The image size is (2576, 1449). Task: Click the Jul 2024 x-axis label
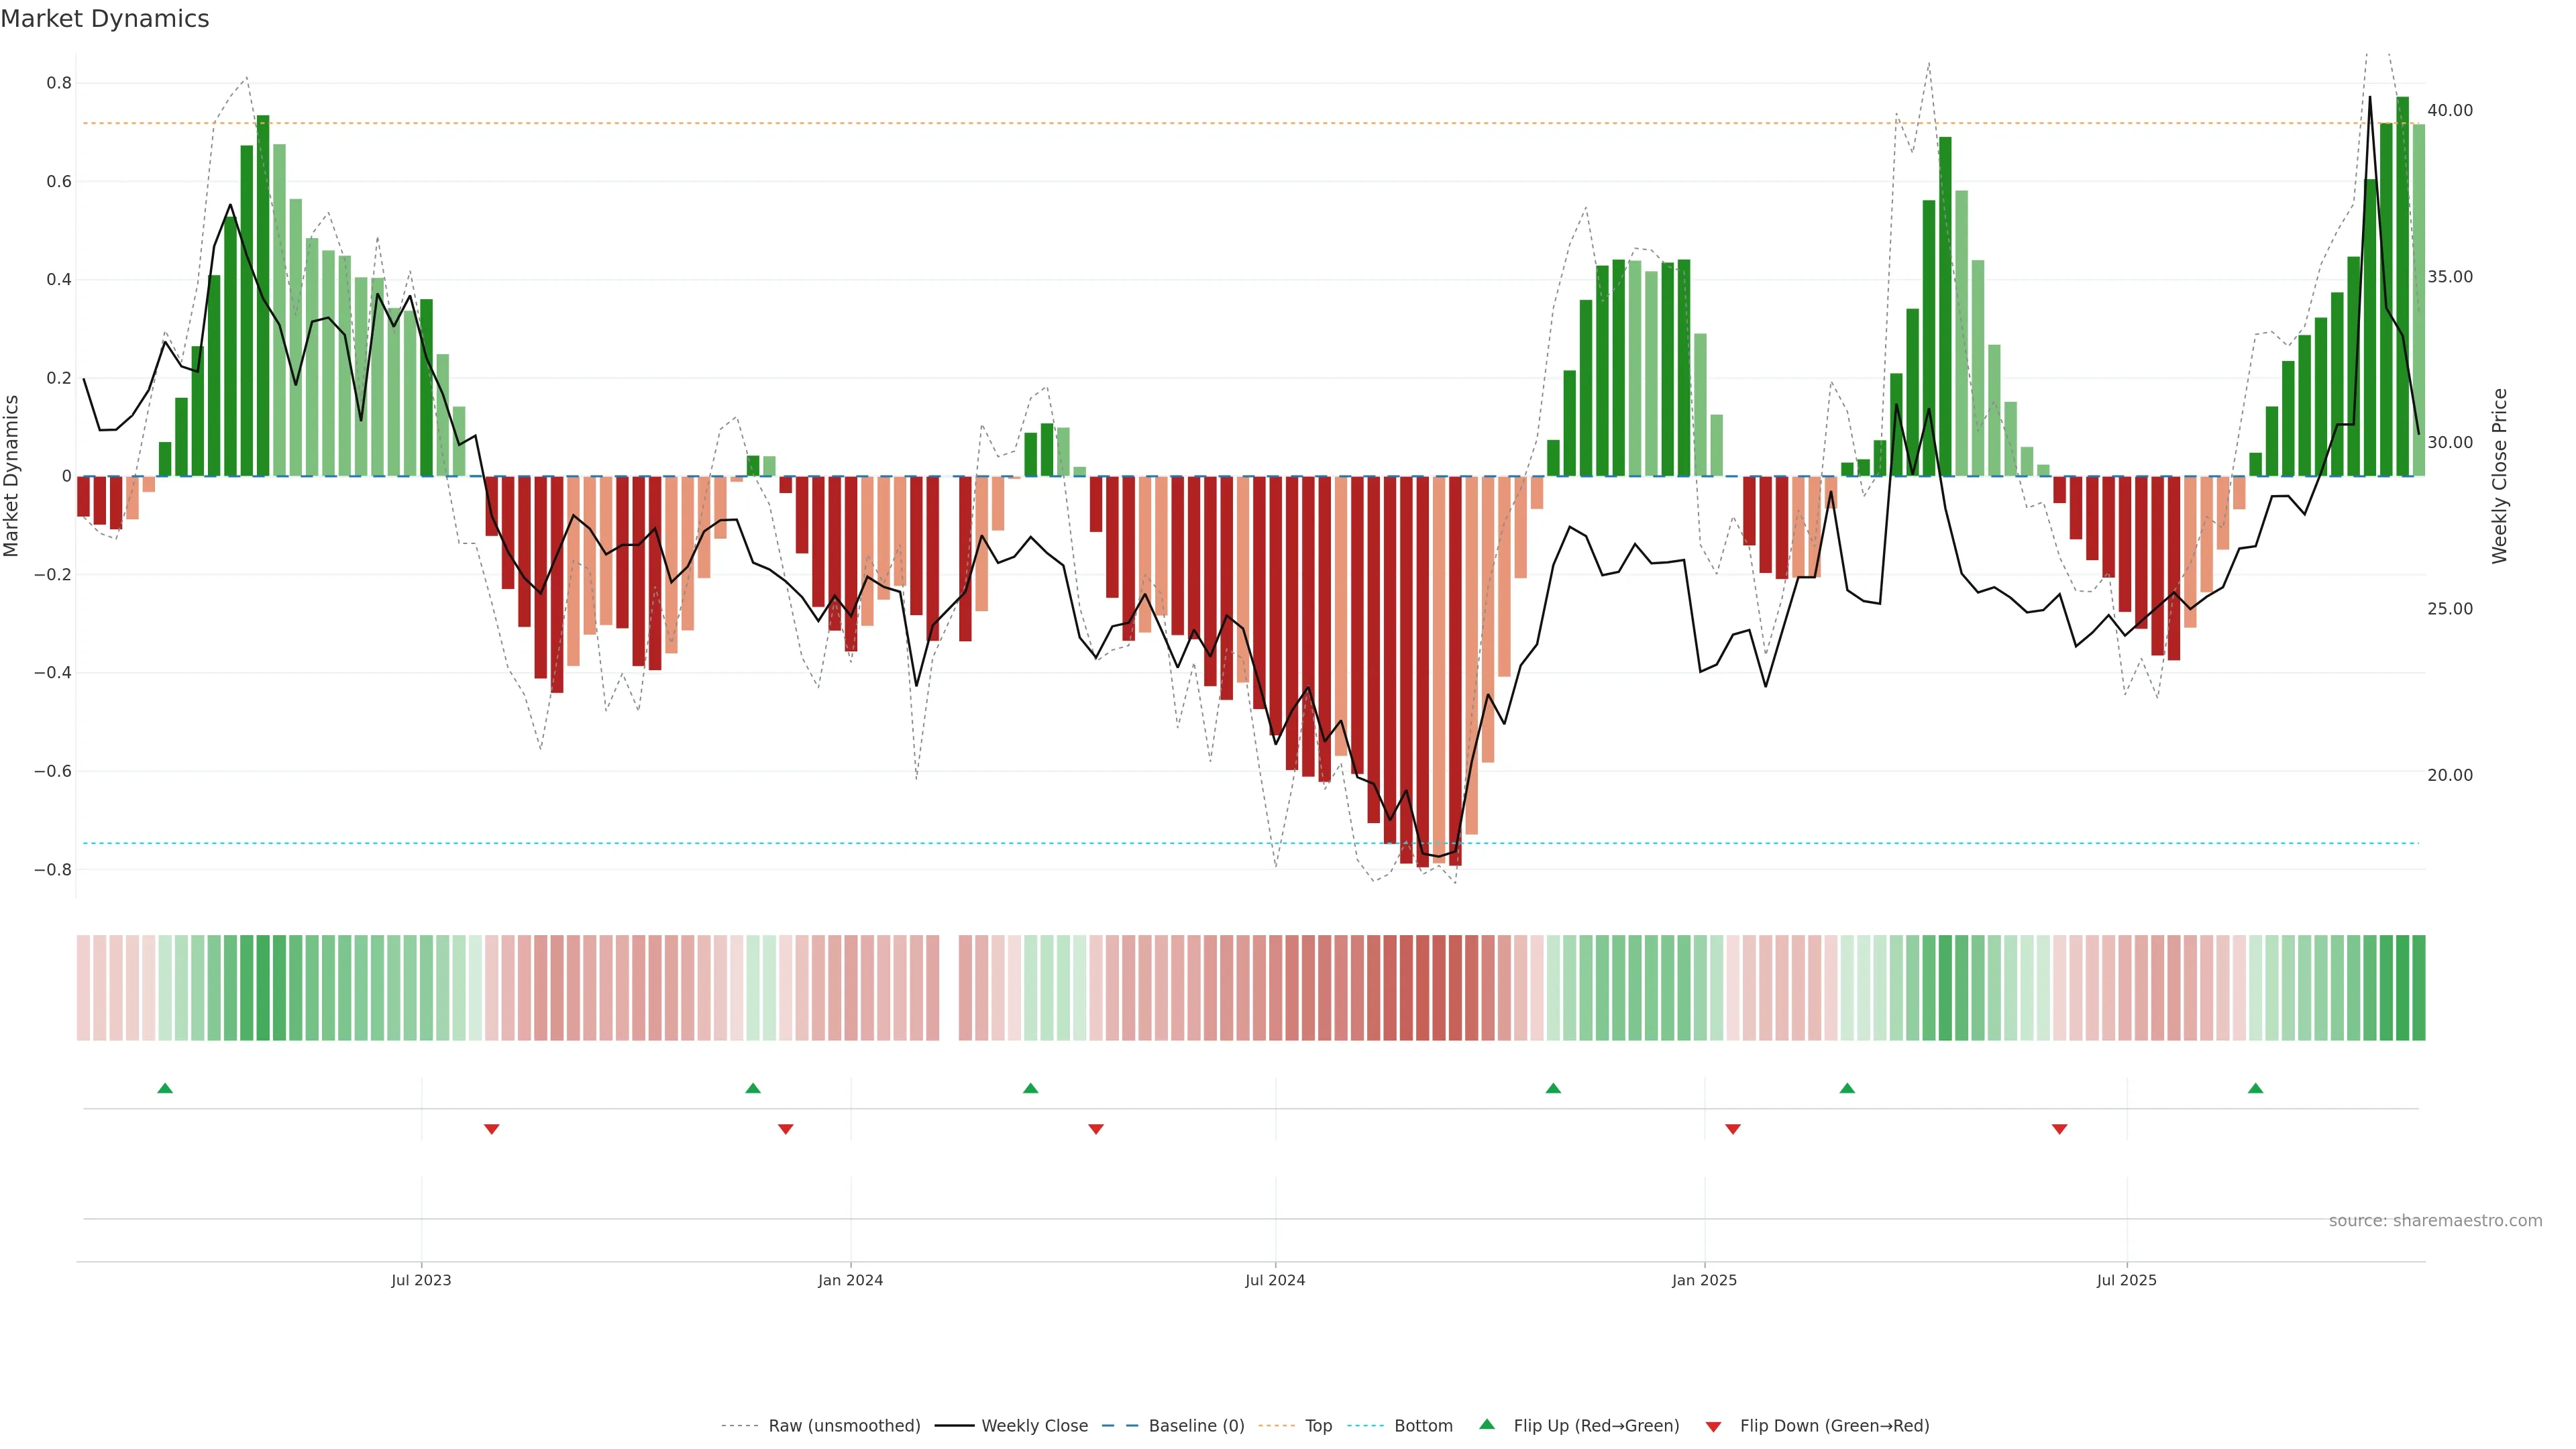[1275, 1280]
